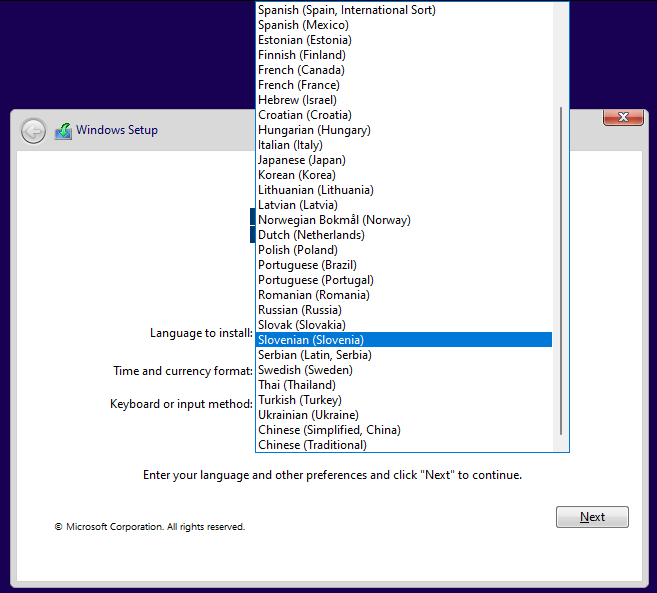Pick Croatian (Croatia)
The image size is (657, 593).
[x=404, y=115]
